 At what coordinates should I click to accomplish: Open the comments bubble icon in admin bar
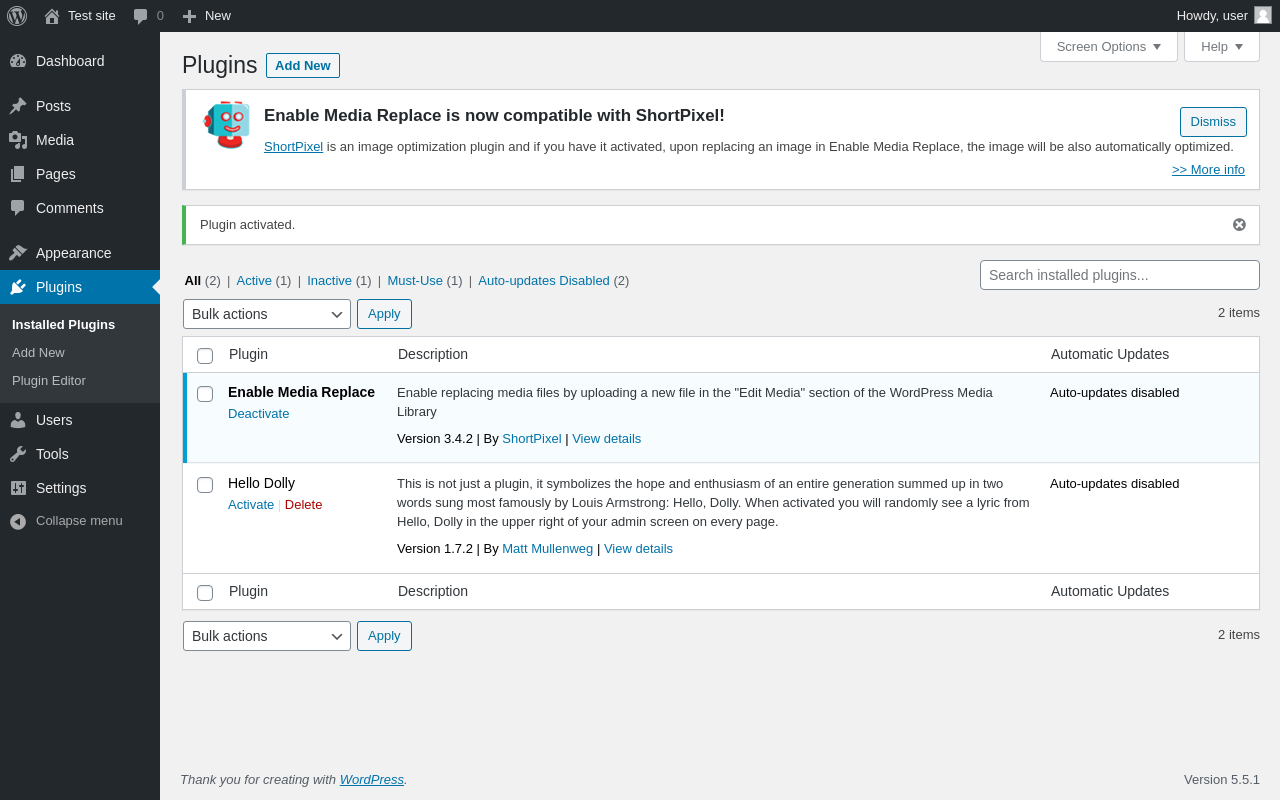[140, 16]
